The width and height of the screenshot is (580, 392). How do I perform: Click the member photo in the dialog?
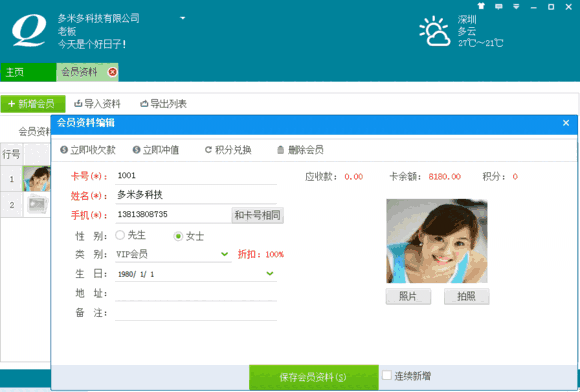[437, 241]
